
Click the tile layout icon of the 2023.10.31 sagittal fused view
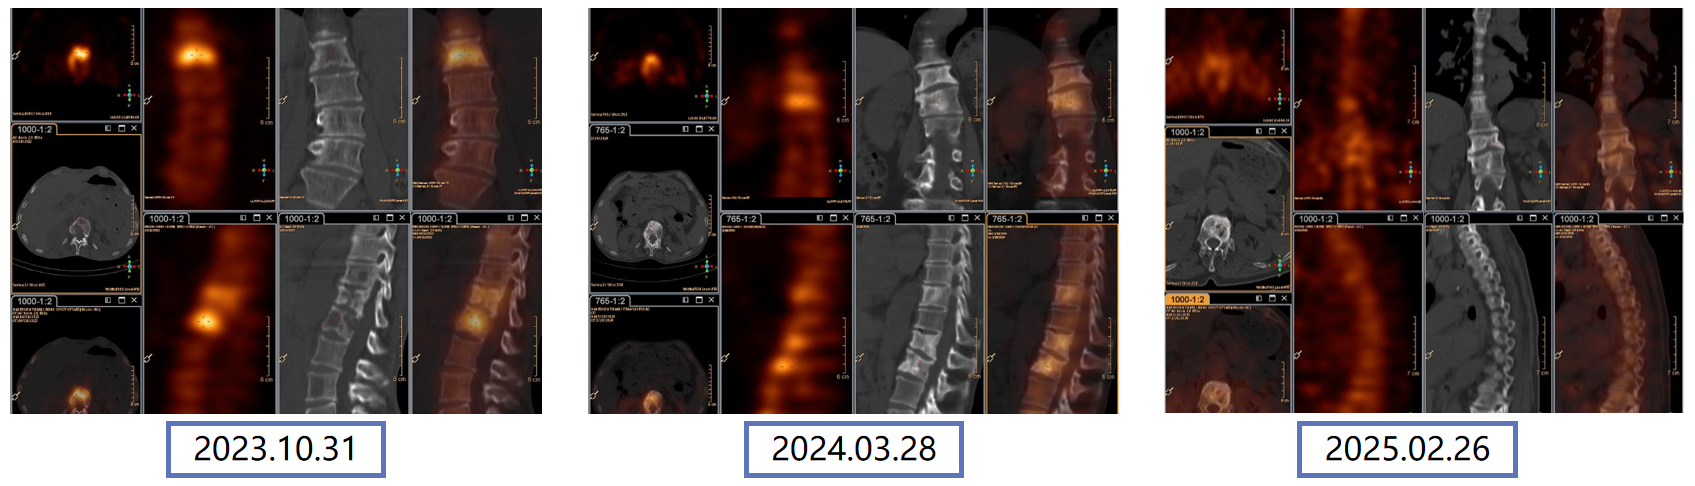click(x=511, y=218)
